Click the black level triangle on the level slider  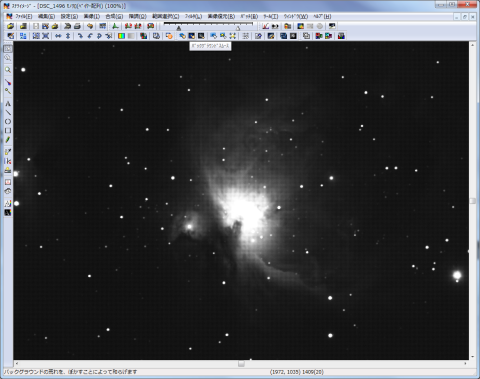click(179, 28)
